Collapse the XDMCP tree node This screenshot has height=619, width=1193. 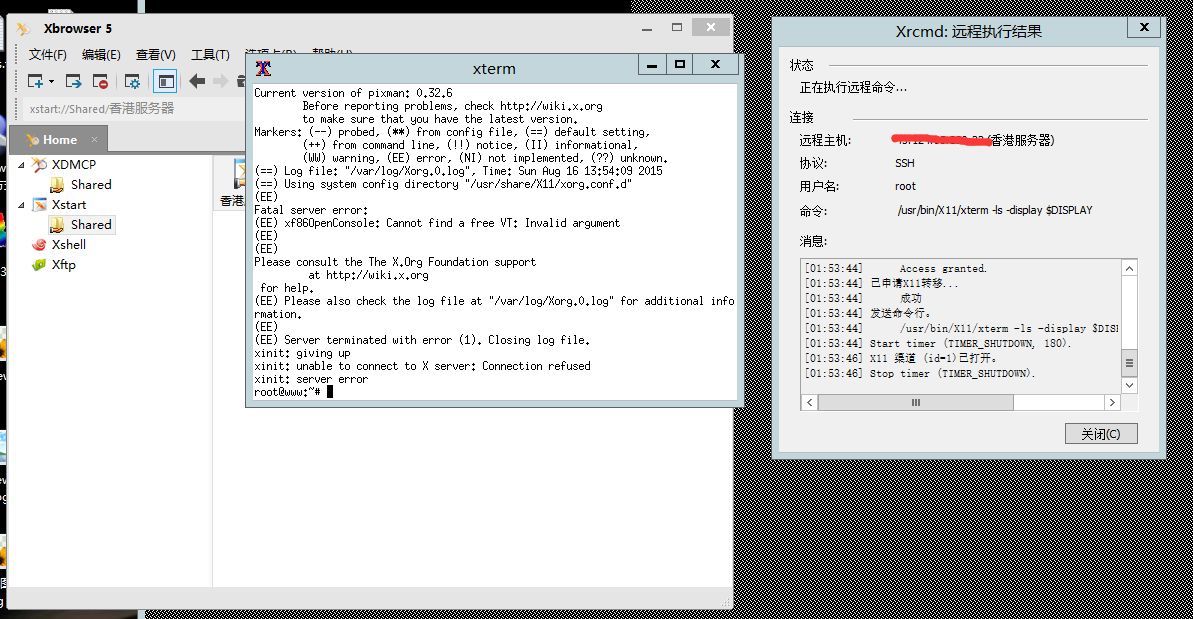pyautogui.click(x=21, y=164)
